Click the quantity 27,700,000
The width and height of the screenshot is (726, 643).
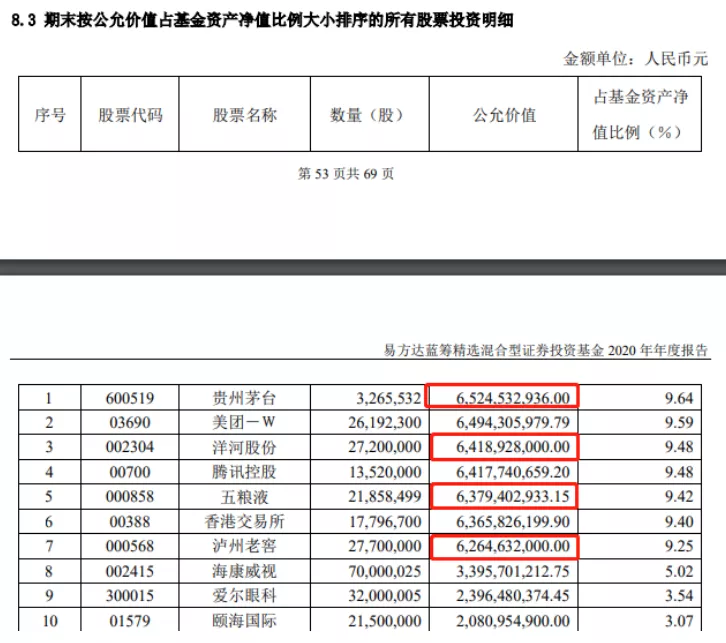point(385,546)
